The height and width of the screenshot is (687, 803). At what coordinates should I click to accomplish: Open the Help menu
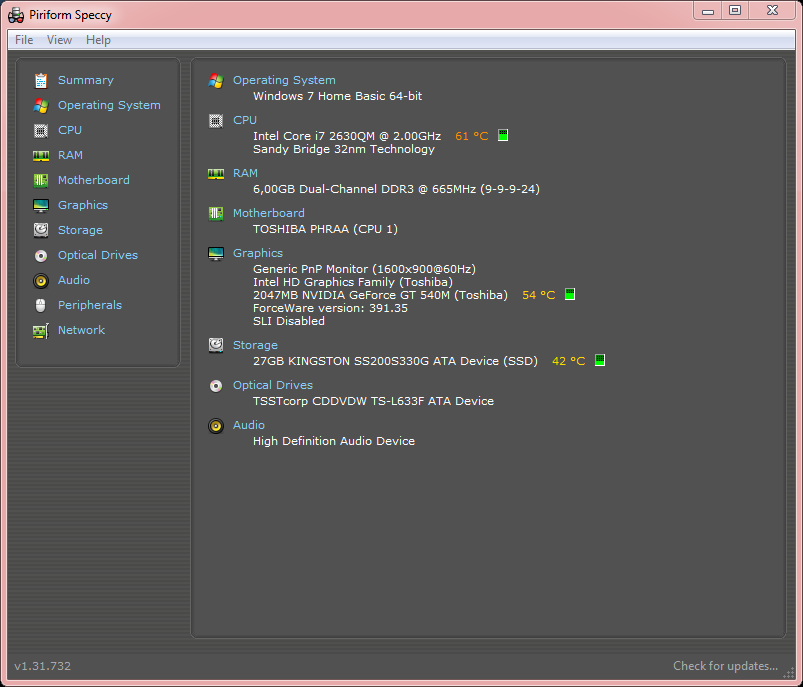tap(98, 40)
